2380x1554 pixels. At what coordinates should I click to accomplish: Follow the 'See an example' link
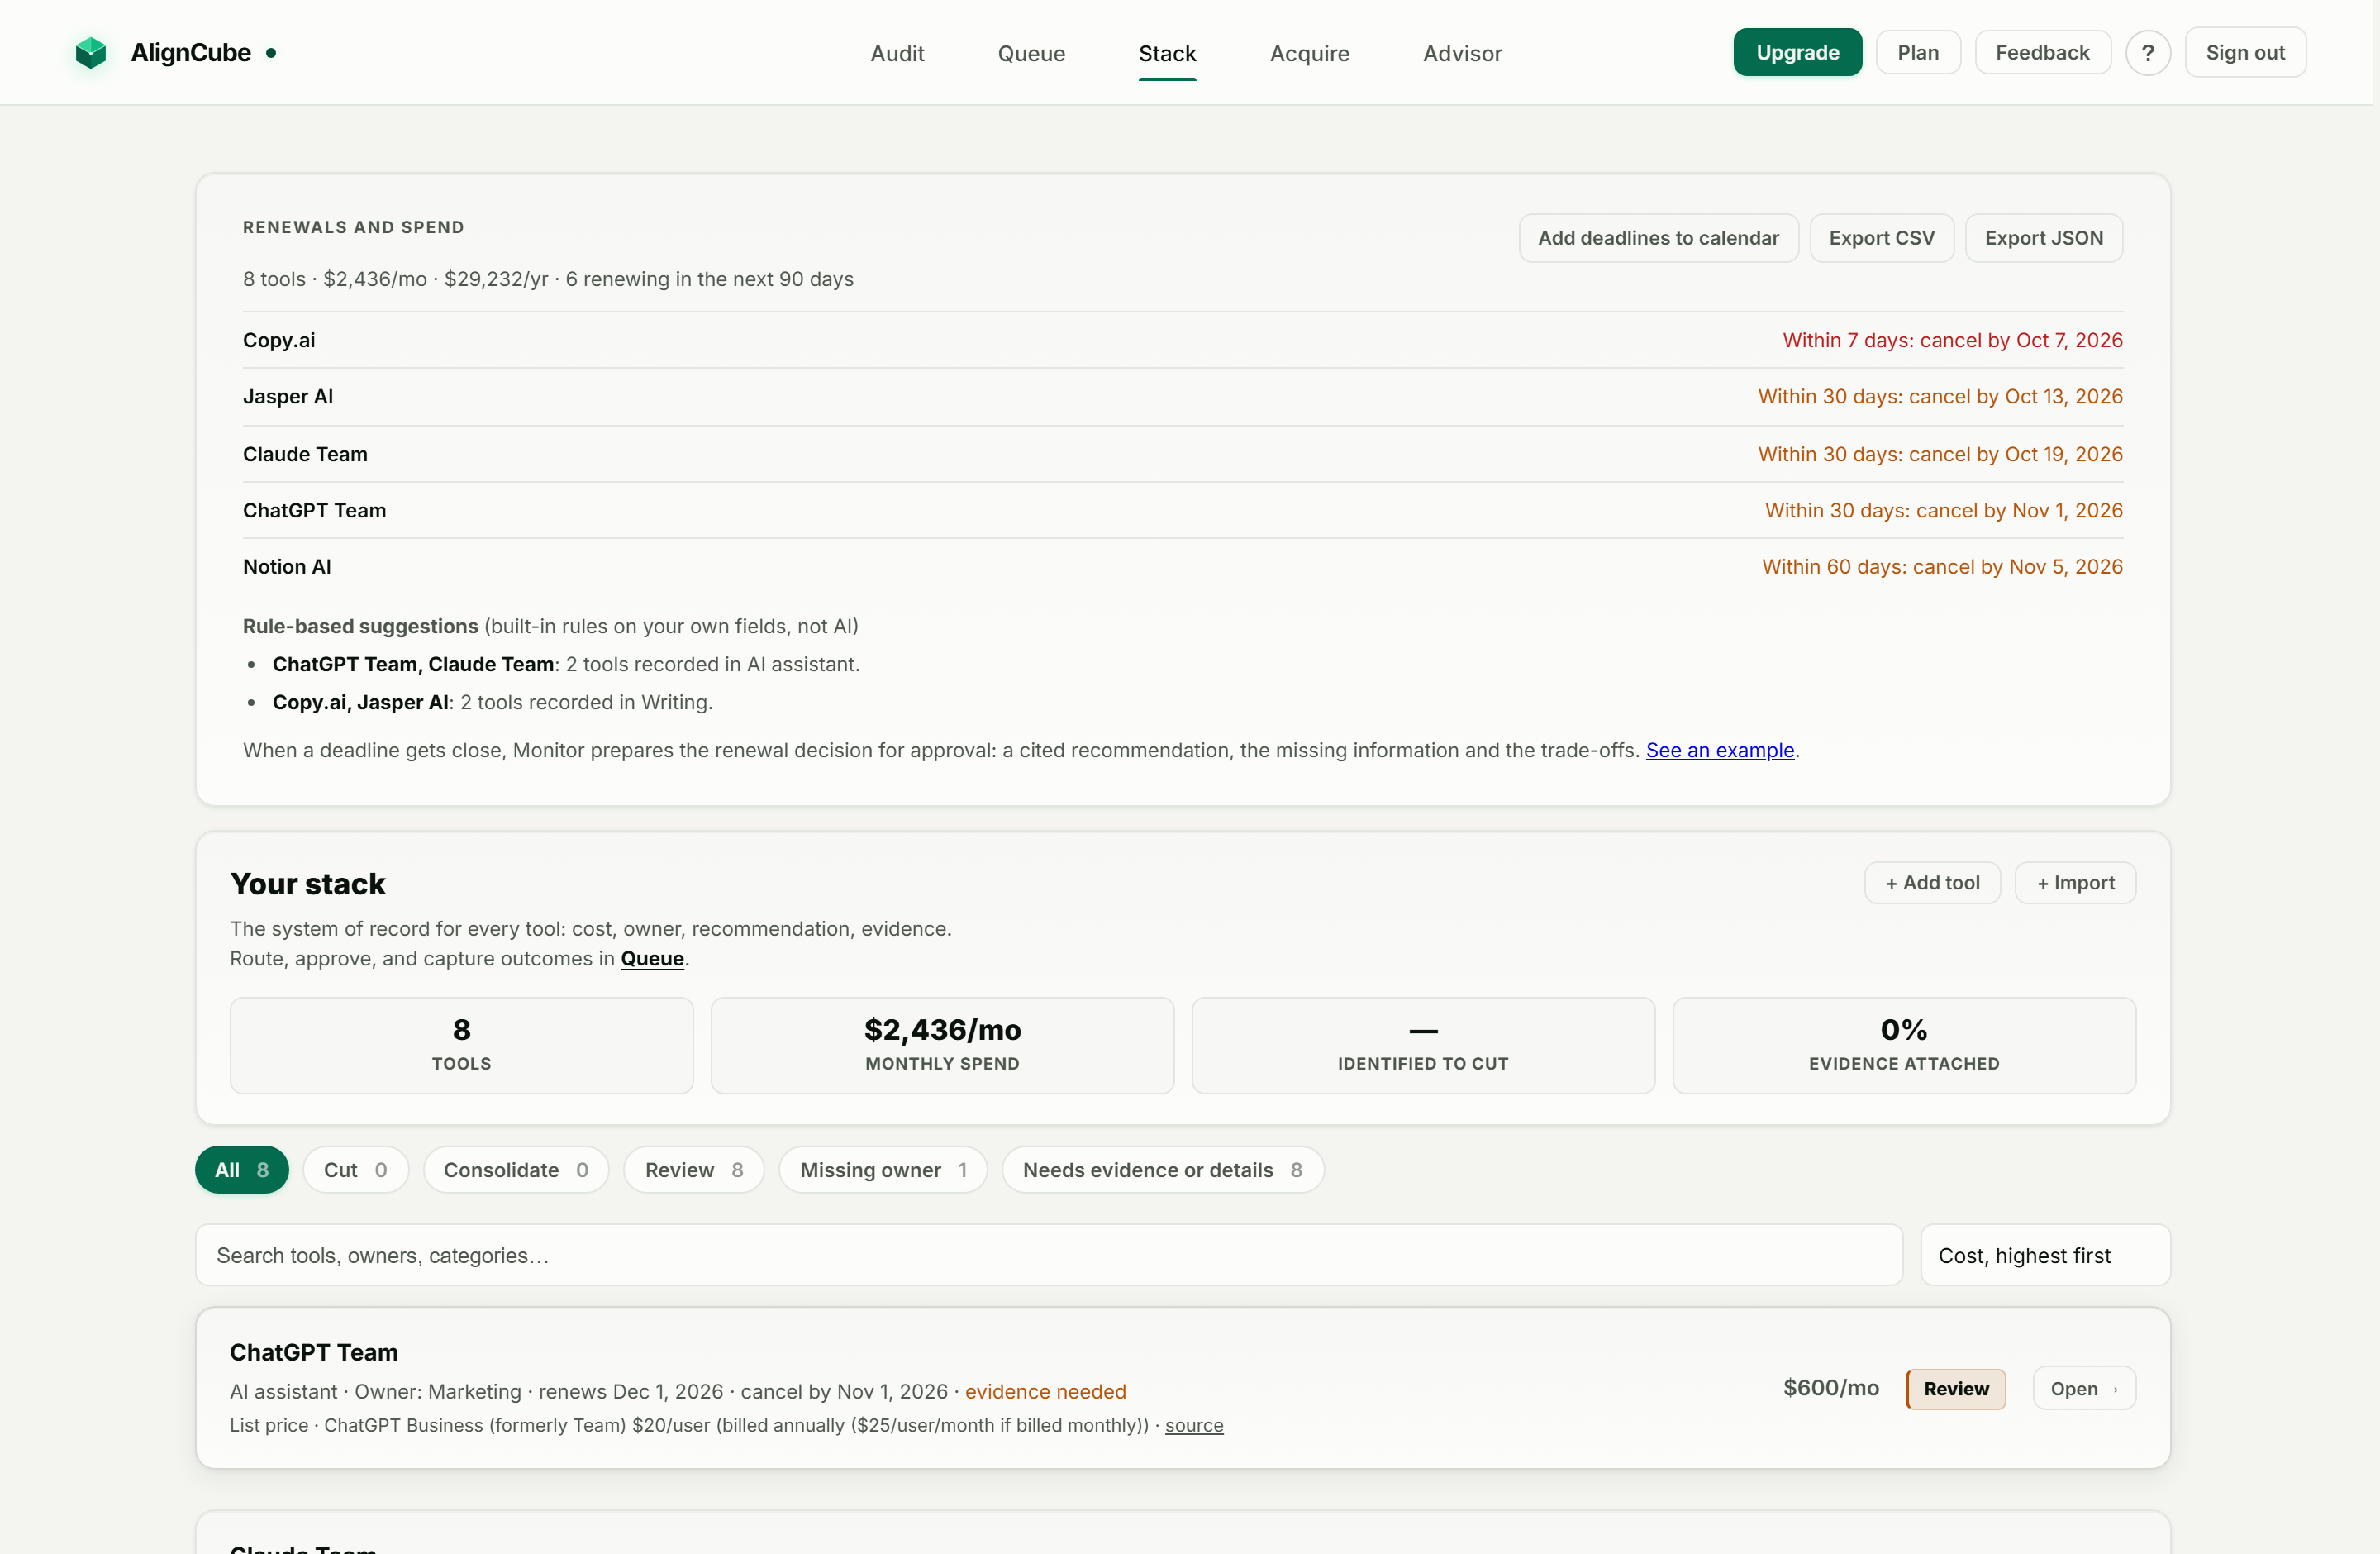pos(1719,750)
